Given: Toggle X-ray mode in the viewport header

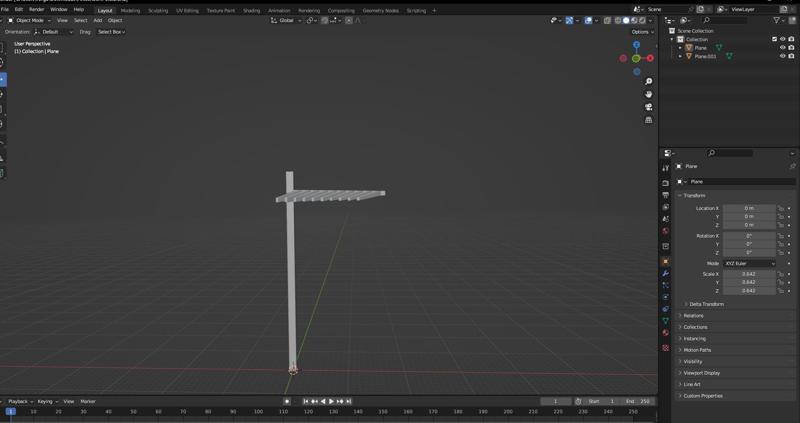Looking at the screenshot, I should (607, 20).
